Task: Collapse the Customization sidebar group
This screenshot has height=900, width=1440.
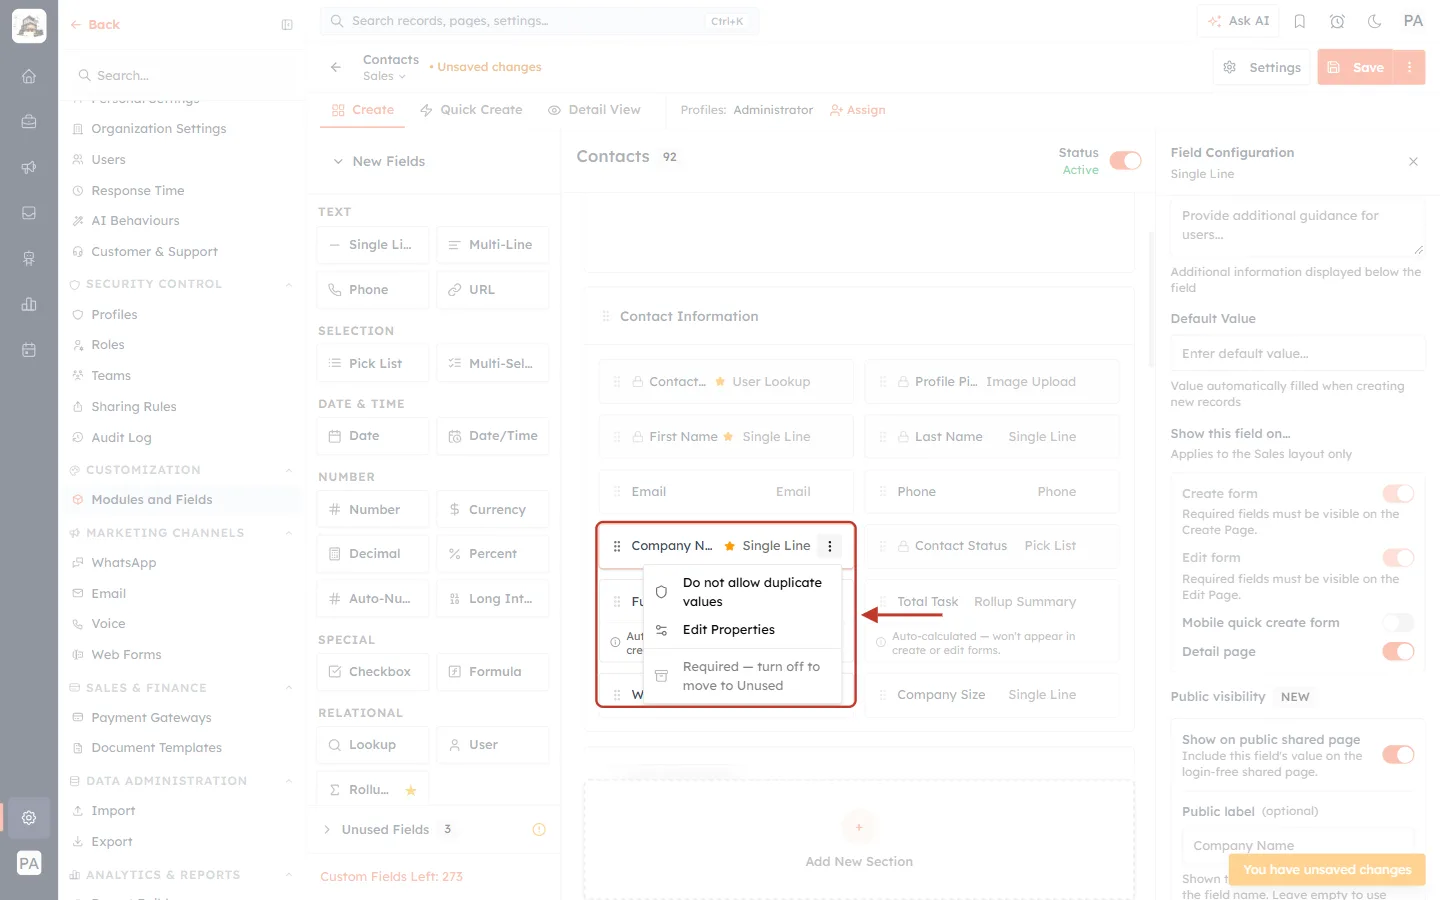Action: (x=288, y=470)
